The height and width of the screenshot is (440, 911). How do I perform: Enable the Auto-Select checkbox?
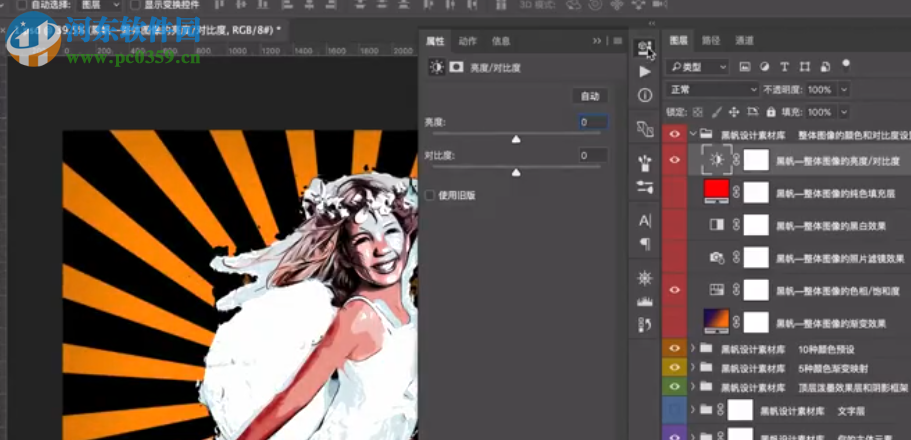coord(21,5)
